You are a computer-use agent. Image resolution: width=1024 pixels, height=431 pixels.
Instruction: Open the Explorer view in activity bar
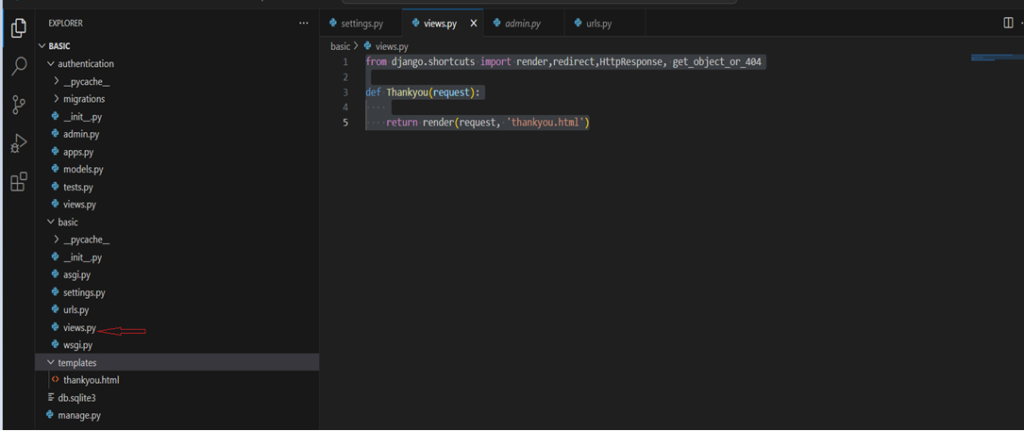pos(17,28)
